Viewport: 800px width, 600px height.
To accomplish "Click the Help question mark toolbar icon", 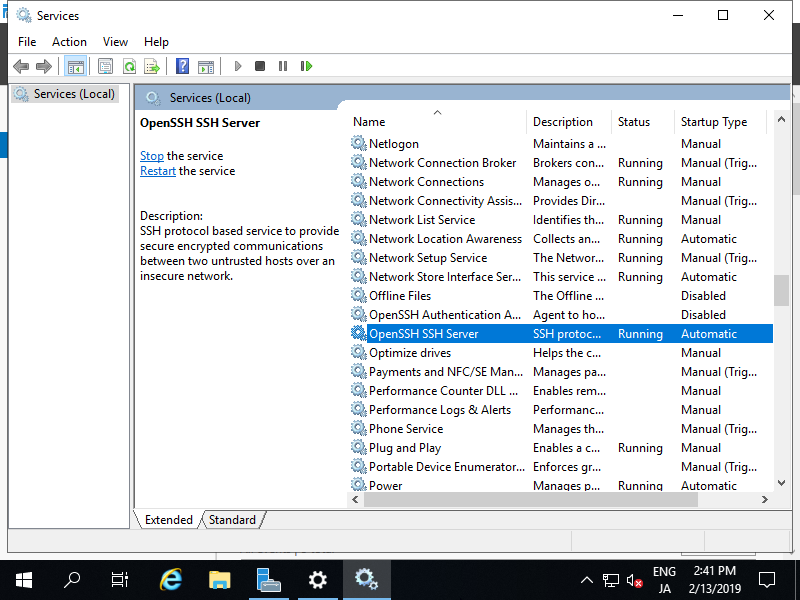I will coord(182,66).
